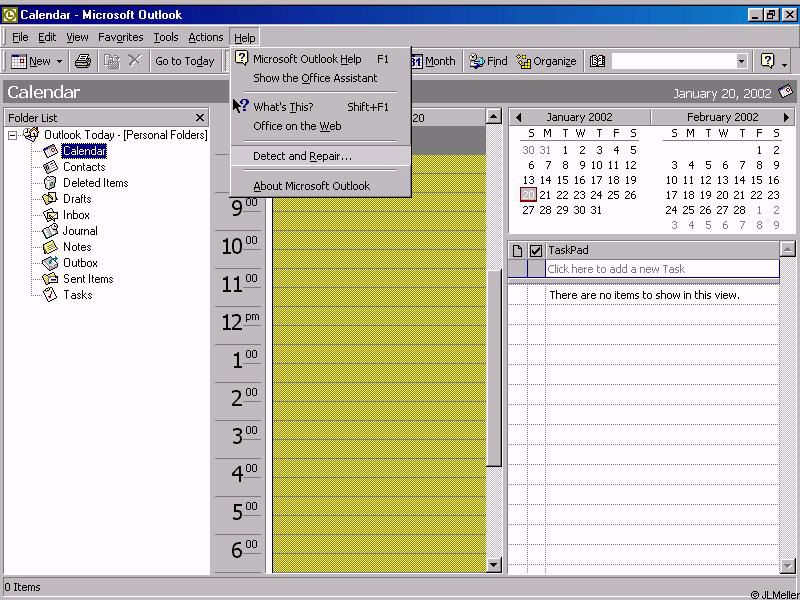Switch to Month view button
The width and height of the screenshot is (800, 600).
[433, 61]
